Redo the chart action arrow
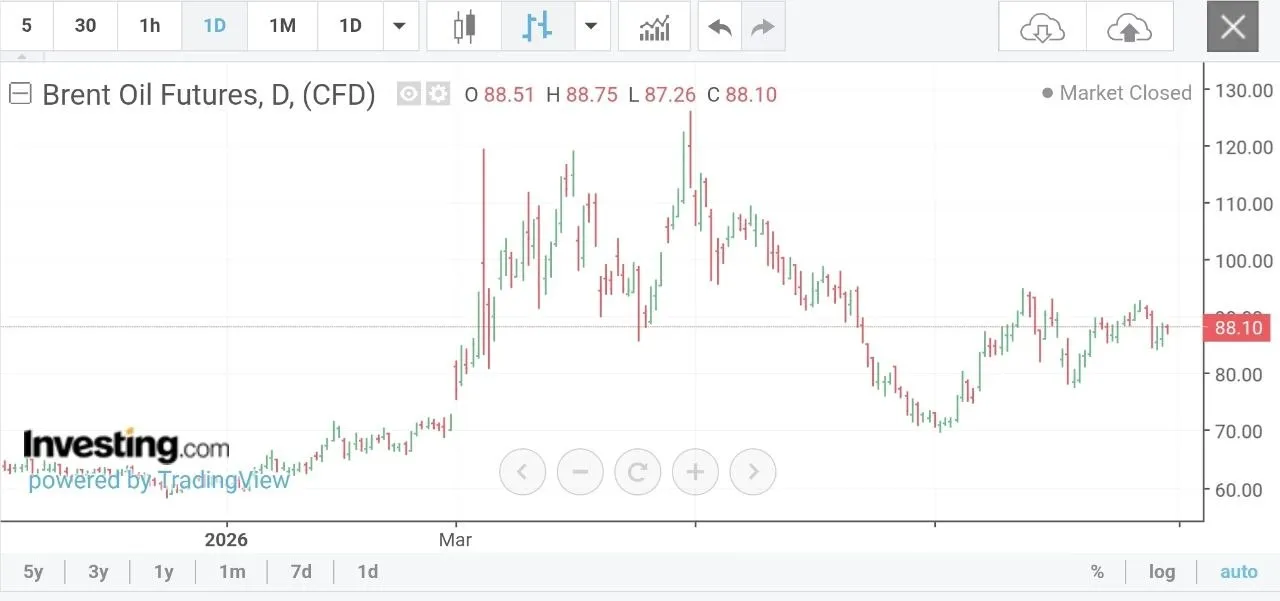1280x601 pixels. coord(763,26)
